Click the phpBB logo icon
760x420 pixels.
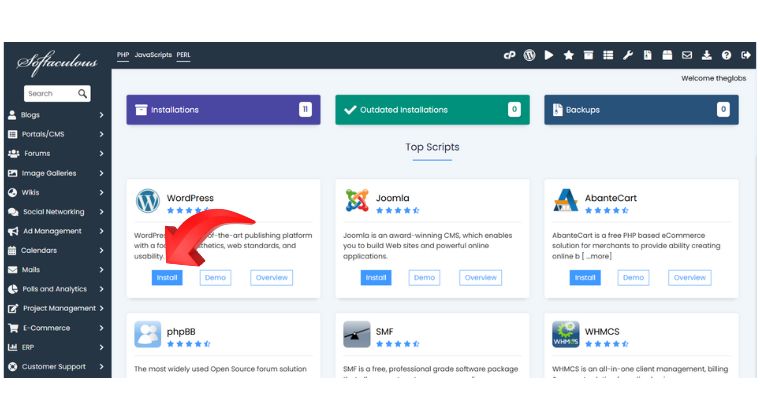[148, 334]
